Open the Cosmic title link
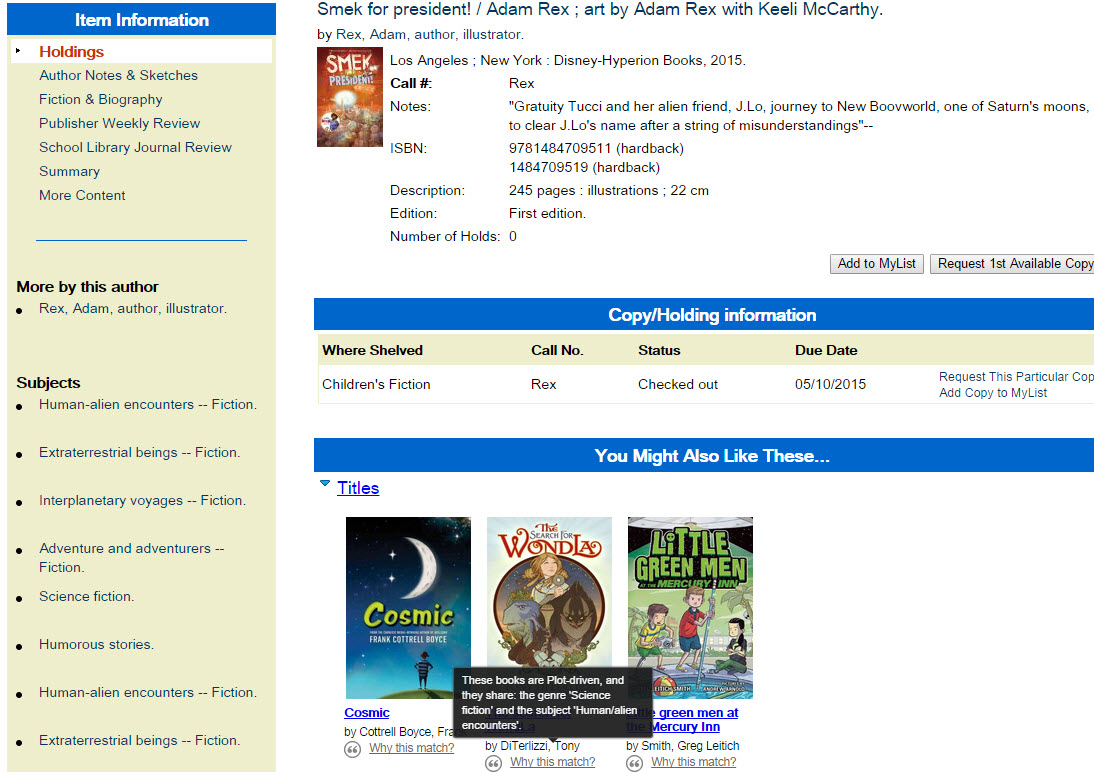Image resolution: width=1094 pixels, height=772 pixels. tap(366, 712)
